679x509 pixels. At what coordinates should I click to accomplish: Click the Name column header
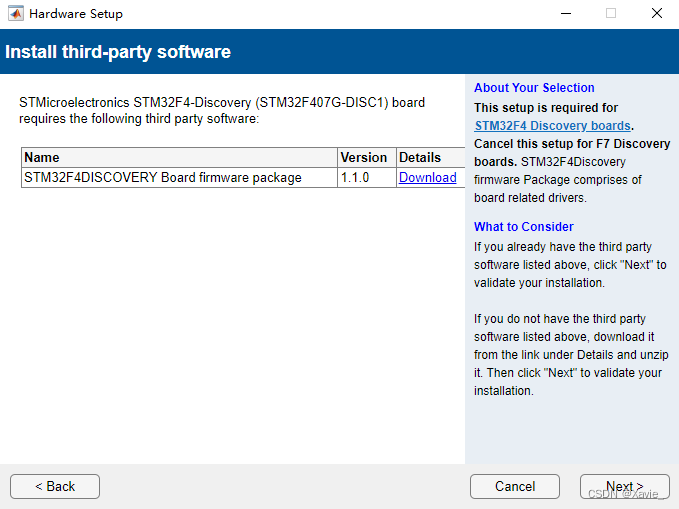[x=179, y=157]
